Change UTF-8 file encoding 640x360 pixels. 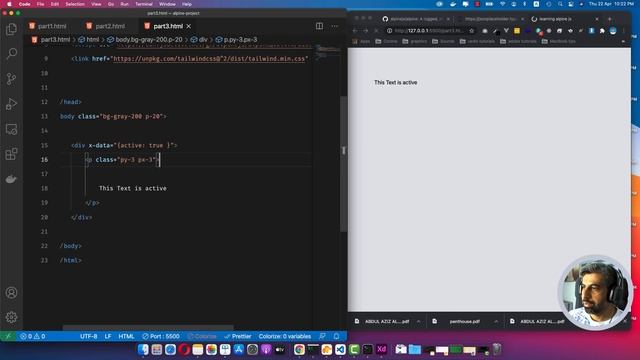(89, 336)
